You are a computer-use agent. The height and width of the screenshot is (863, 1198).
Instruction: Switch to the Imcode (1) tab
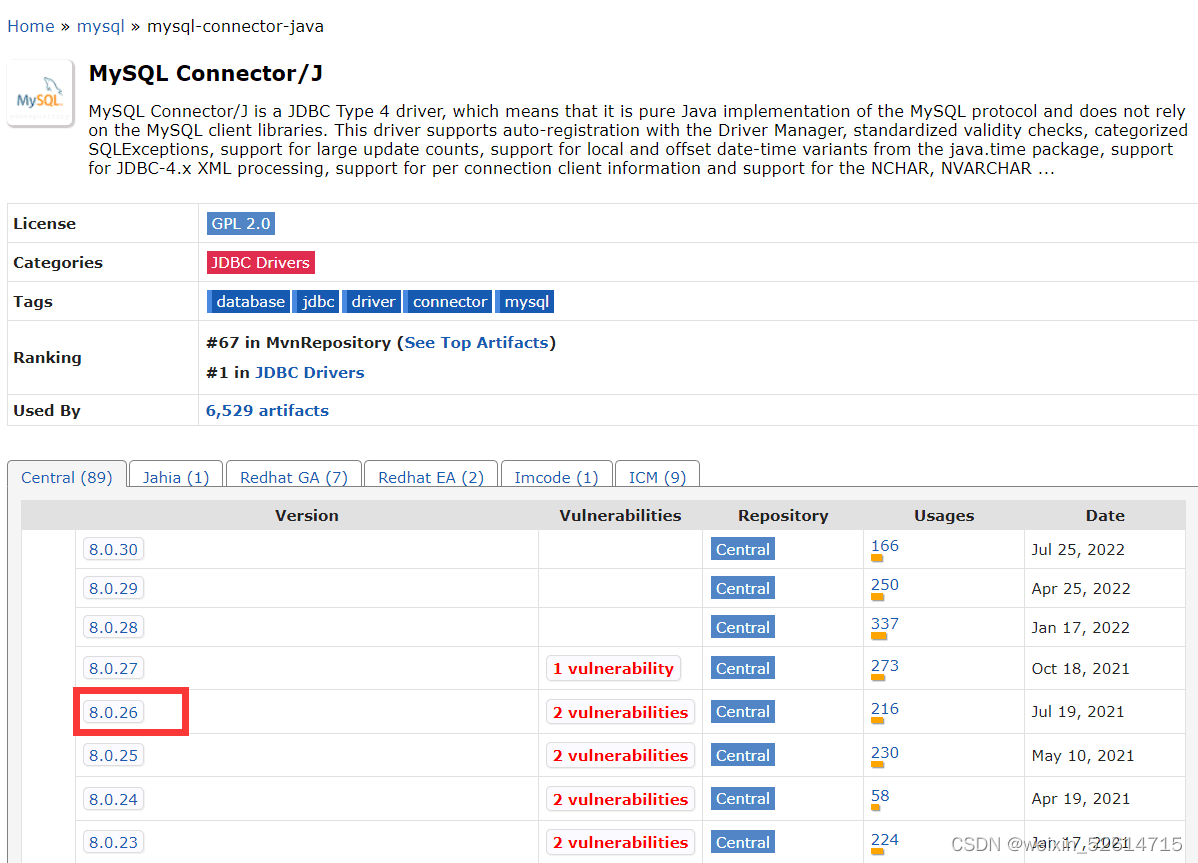(x=556, y=477)
